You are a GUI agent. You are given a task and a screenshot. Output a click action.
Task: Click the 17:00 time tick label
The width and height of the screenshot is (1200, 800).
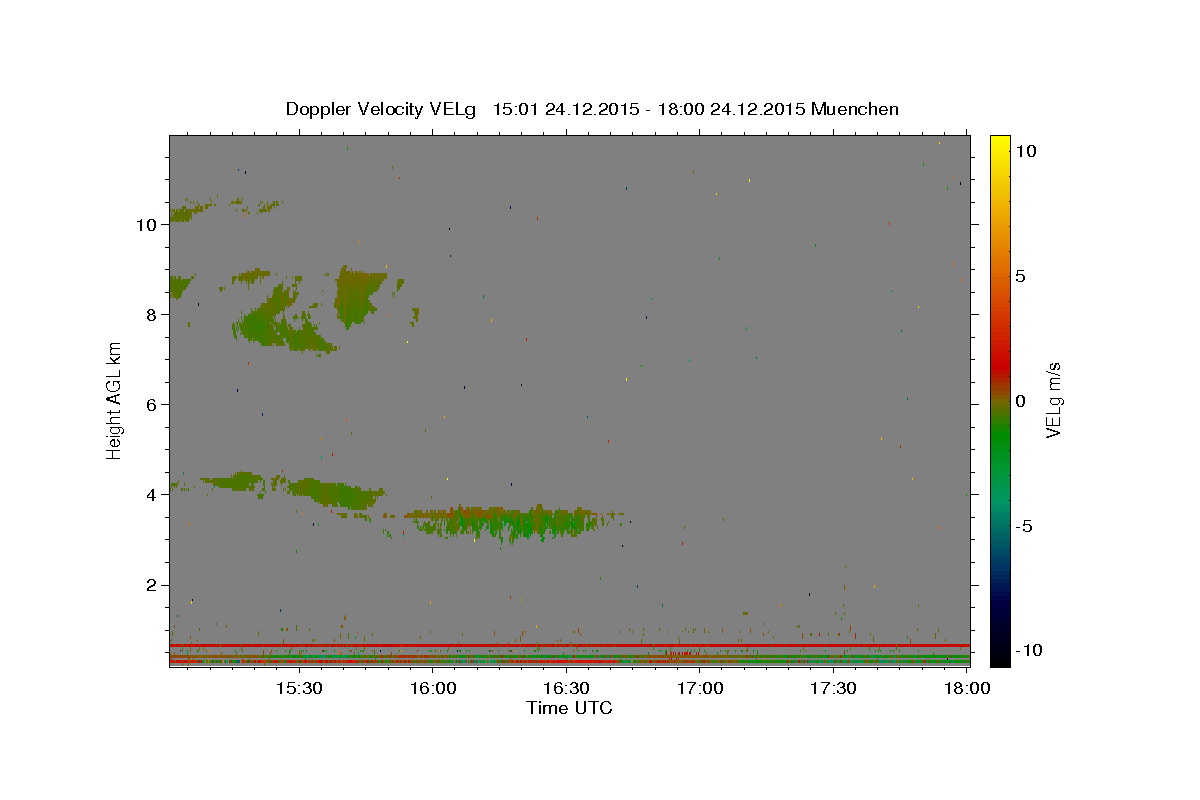coord(700,689)
